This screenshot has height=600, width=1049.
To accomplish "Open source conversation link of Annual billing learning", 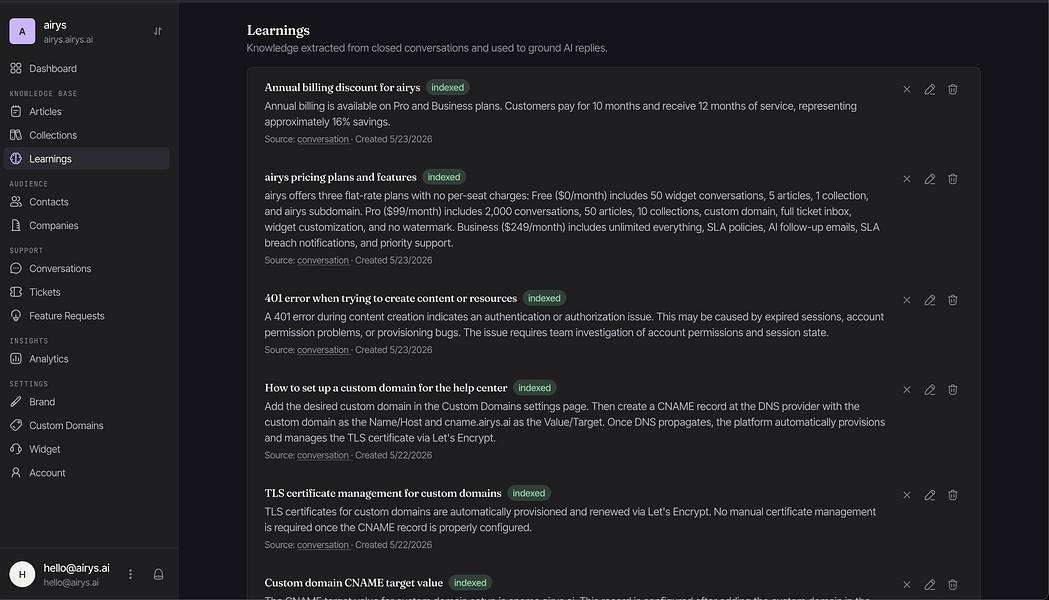I will click(x=323, y=139).
